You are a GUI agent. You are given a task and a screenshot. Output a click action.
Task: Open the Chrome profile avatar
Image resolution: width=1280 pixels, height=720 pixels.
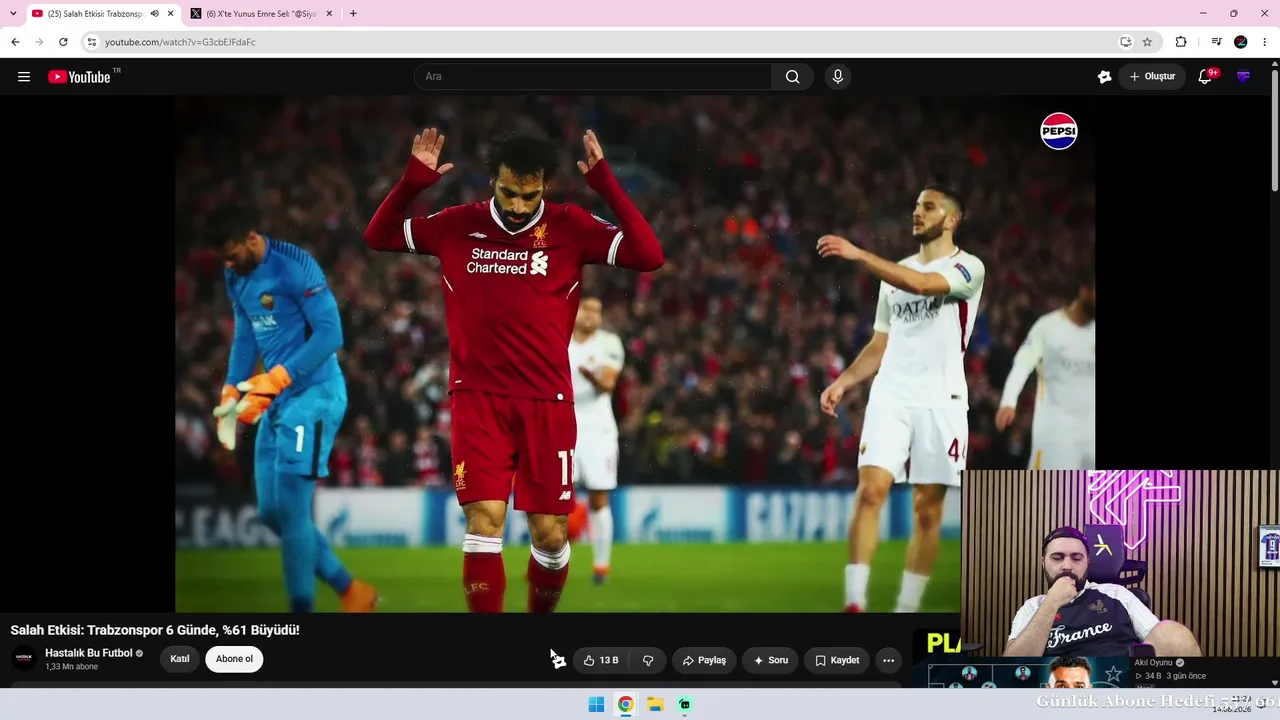click(1241, 42)
